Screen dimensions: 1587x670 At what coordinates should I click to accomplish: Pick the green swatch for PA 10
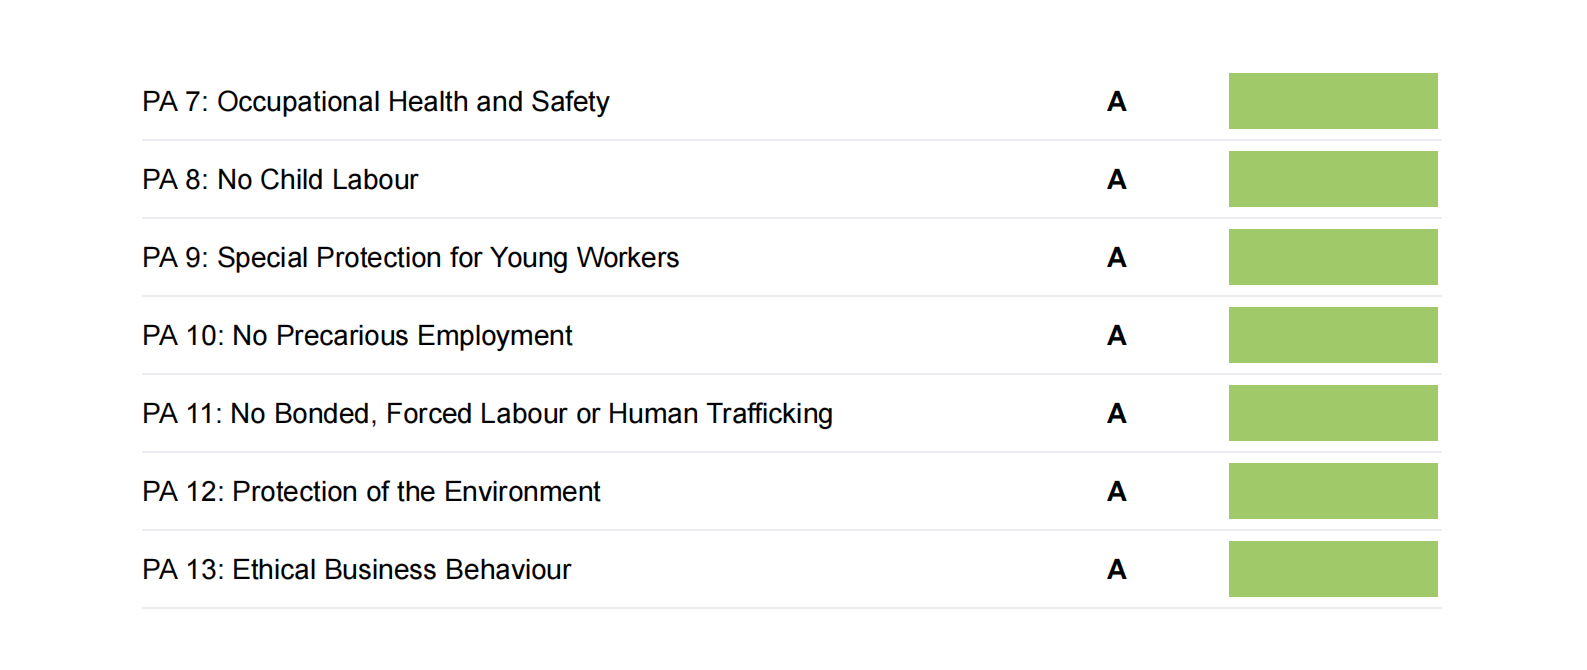click(1333, 335)
